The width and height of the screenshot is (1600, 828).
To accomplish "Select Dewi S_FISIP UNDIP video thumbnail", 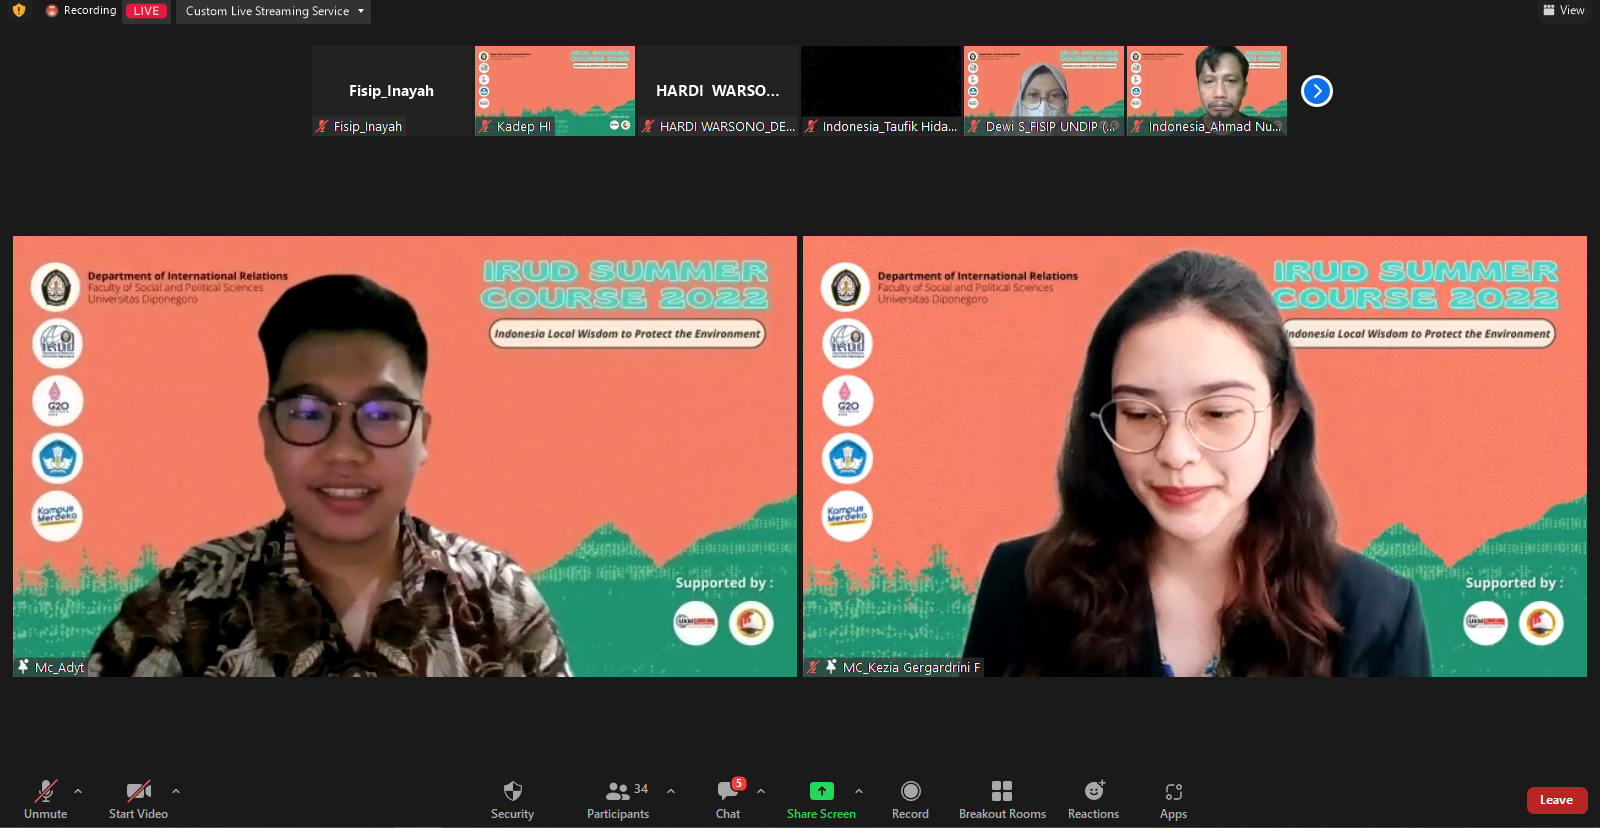I will coord(1044,90).
